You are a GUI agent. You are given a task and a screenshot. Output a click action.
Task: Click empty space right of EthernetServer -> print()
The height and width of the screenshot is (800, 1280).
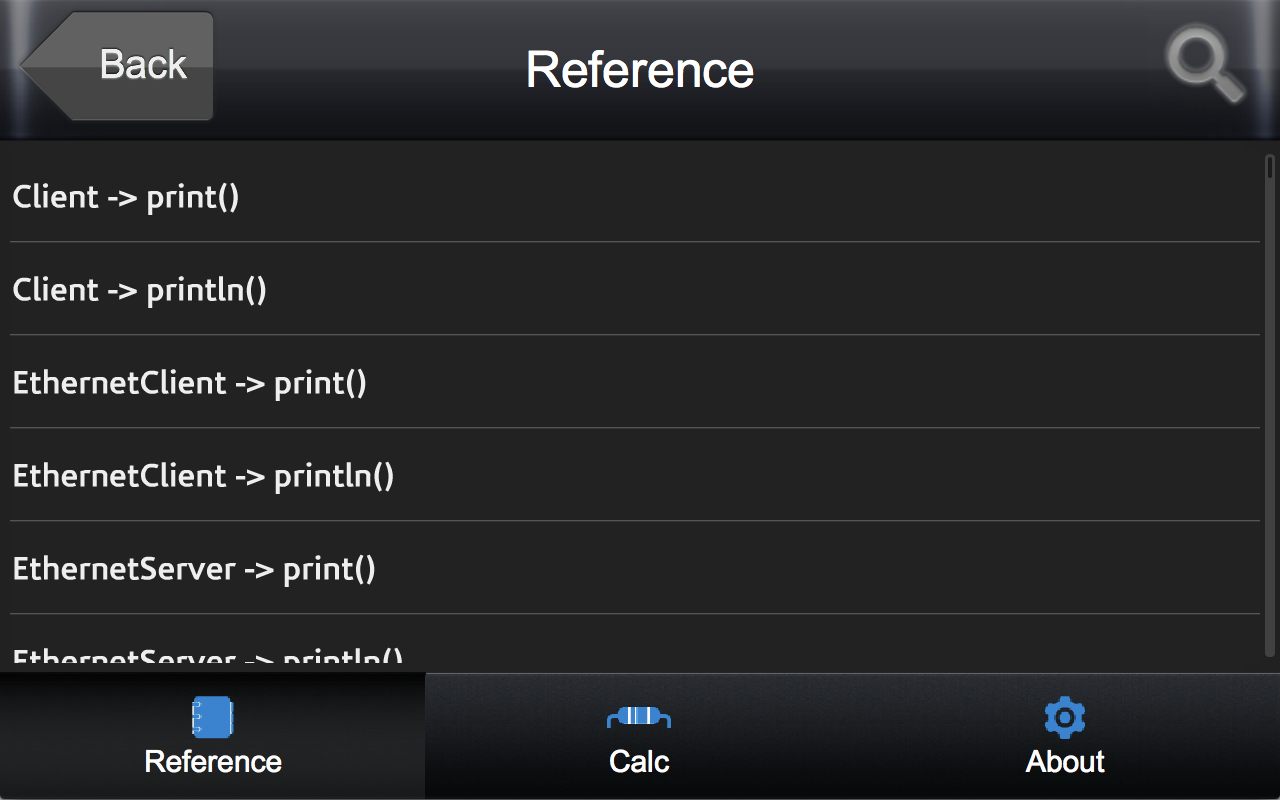click(x=800, y=569)
